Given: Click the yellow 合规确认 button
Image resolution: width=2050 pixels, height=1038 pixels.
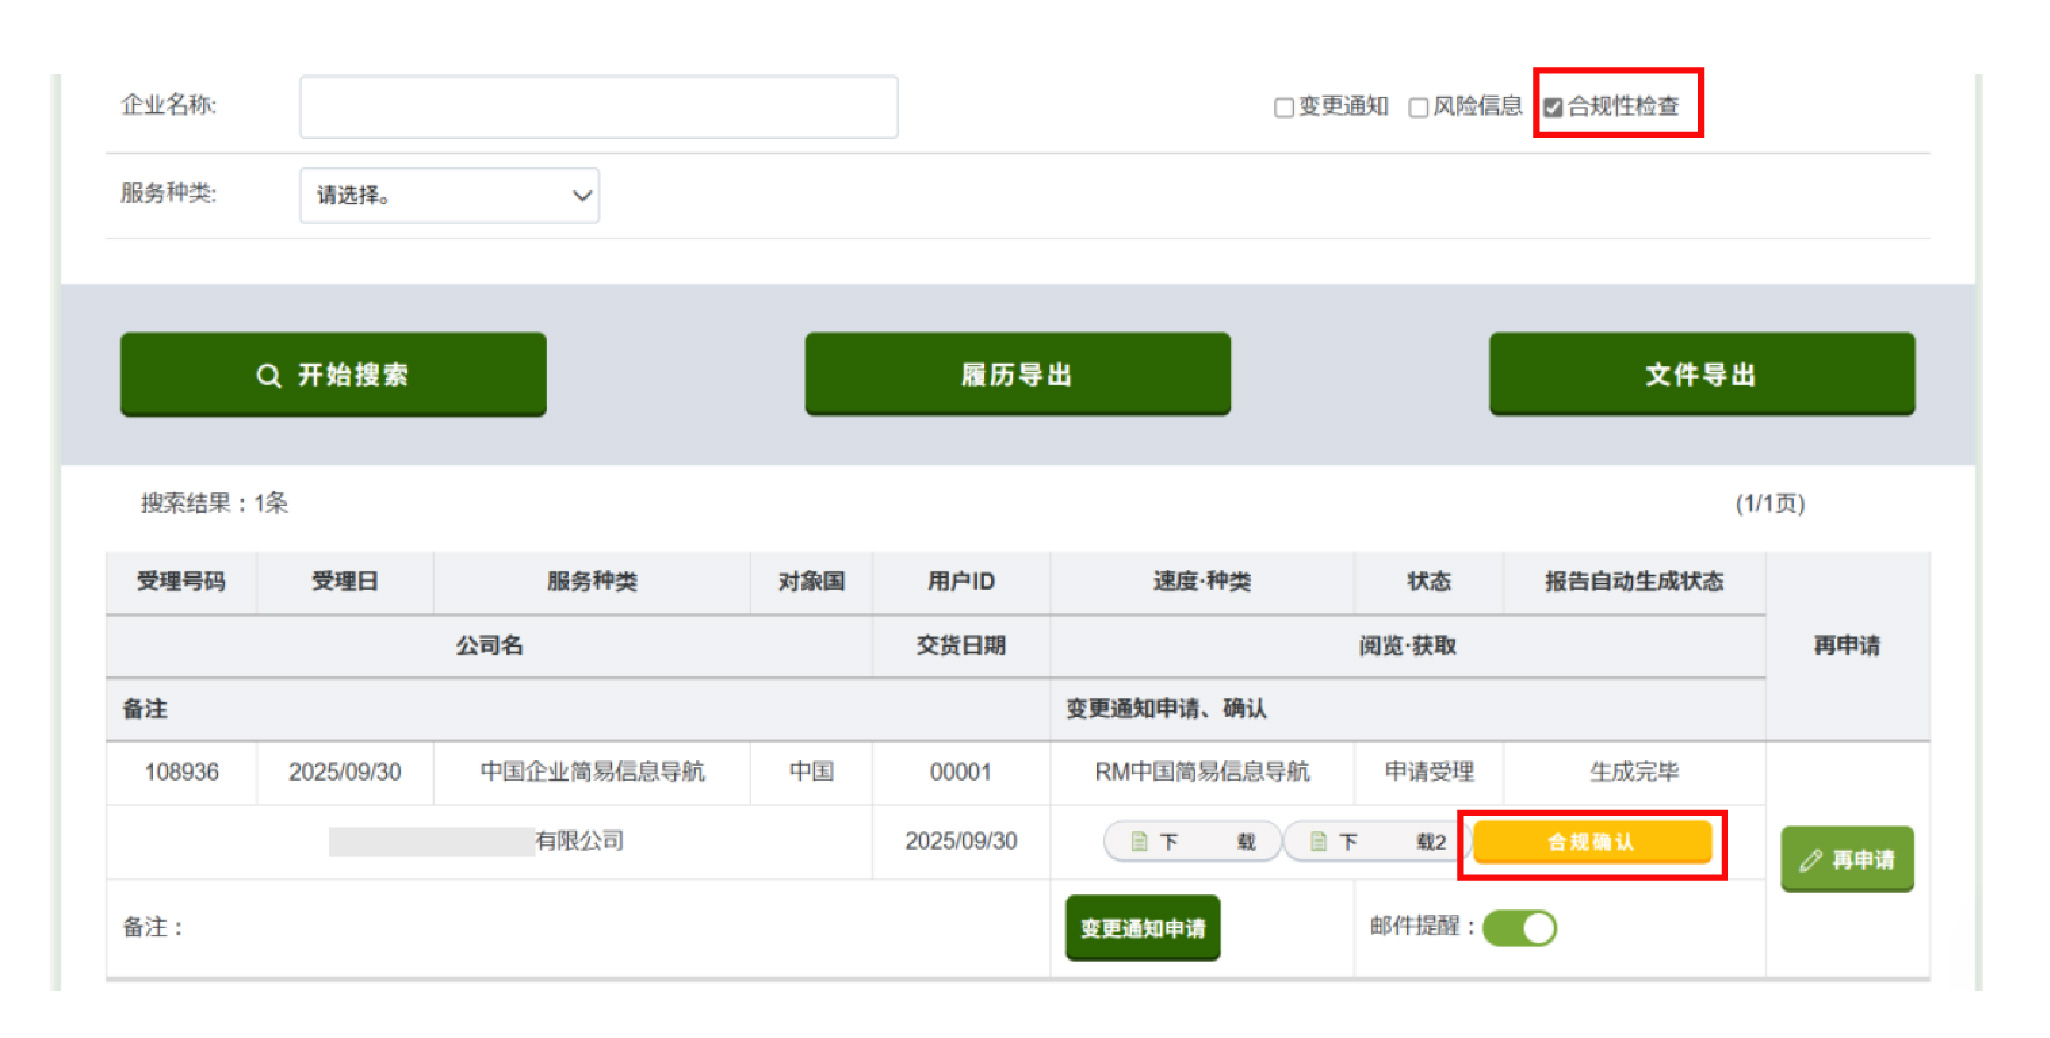Looking at the screenshot, I should coord(1591,842).
